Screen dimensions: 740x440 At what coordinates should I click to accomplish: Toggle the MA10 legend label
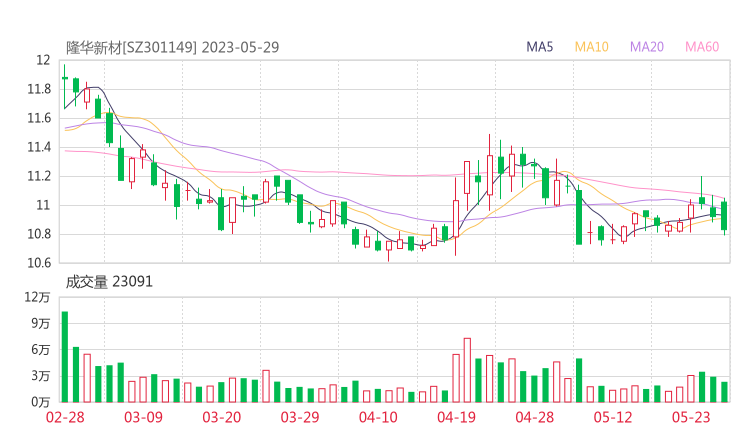[592, 47]
